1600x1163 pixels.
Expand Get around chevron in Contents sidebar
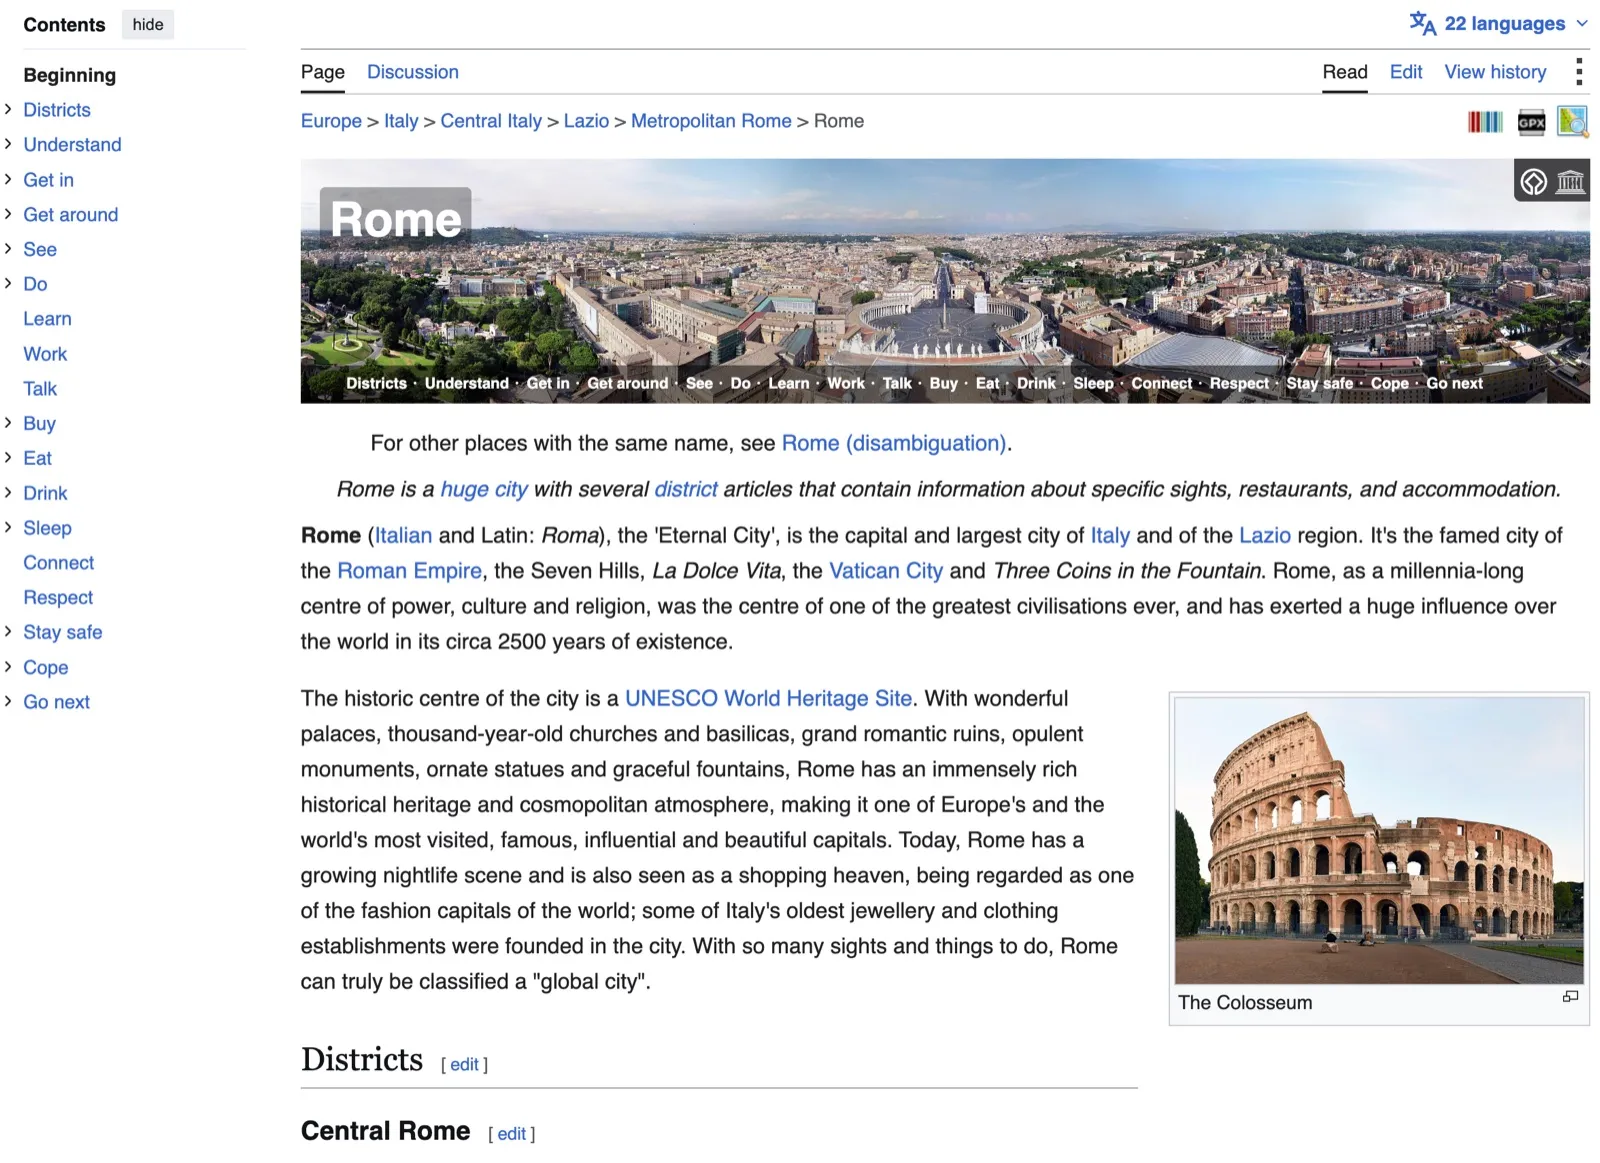coord(8,214)
